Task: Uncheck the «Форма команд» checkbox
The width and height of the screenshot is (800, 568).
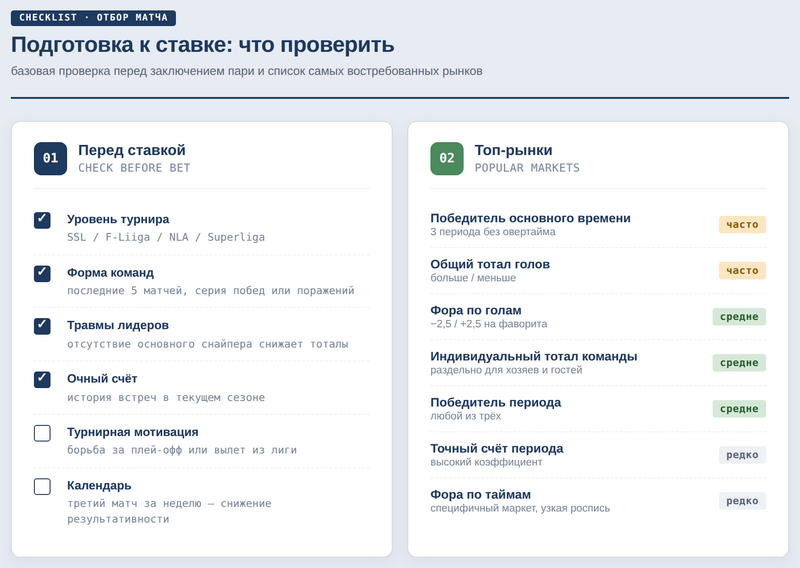Action: click(x=42, y=274)
